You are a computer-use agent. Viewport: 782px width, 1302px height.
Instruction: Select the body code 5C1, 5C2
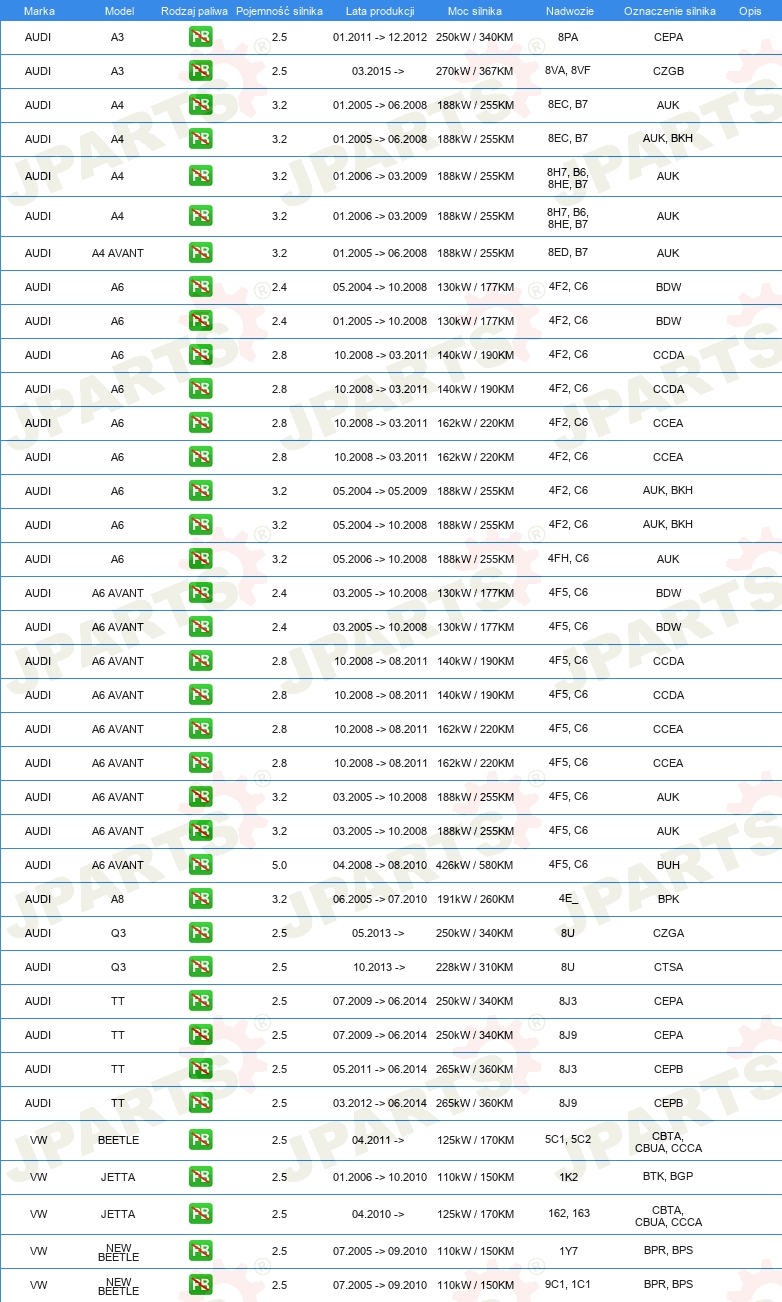pyautogui.click(x=568, y=1140)
